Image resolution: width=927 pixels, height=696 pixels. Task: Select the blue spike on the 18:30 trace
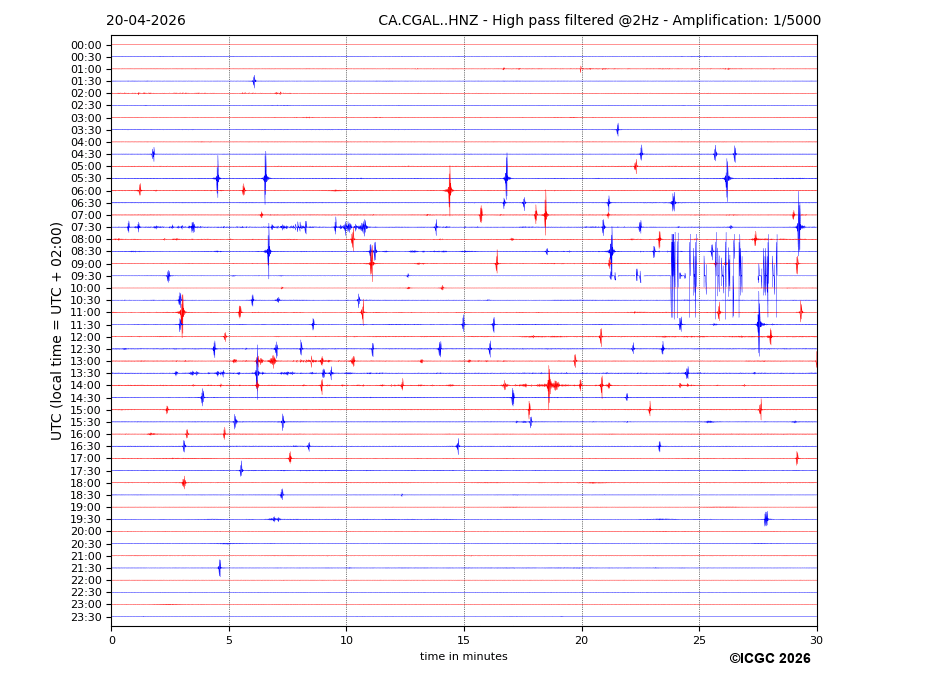point(282,494)
